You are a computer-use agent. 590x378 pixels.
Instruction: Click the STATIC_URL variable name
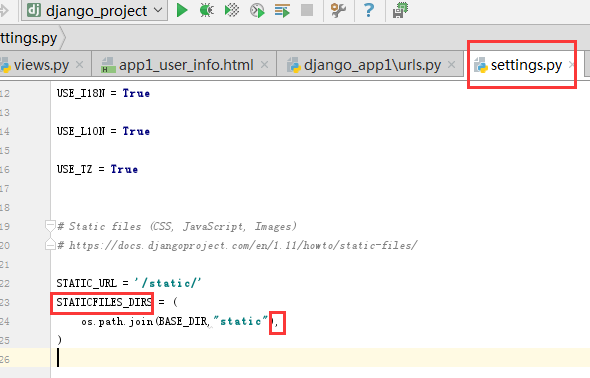(x=87, y=283)
